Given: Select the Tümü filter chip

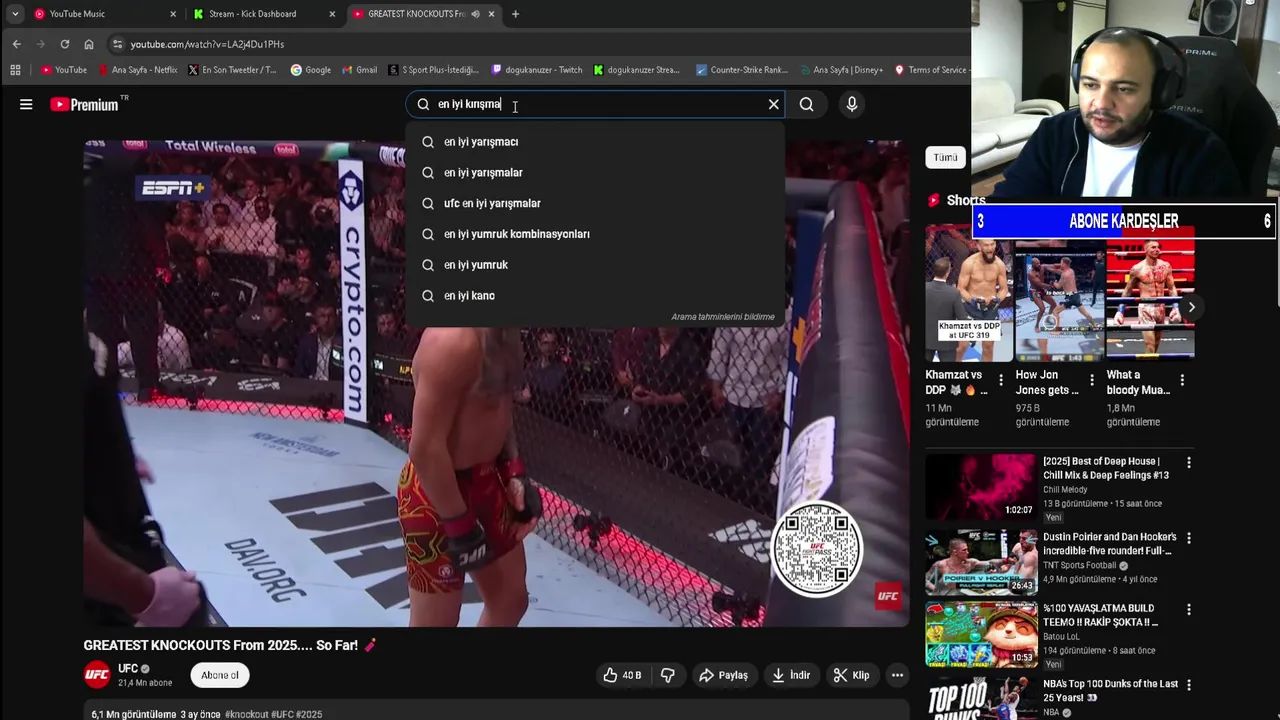Looking at the screenshot, I should [x=945, y=157].
